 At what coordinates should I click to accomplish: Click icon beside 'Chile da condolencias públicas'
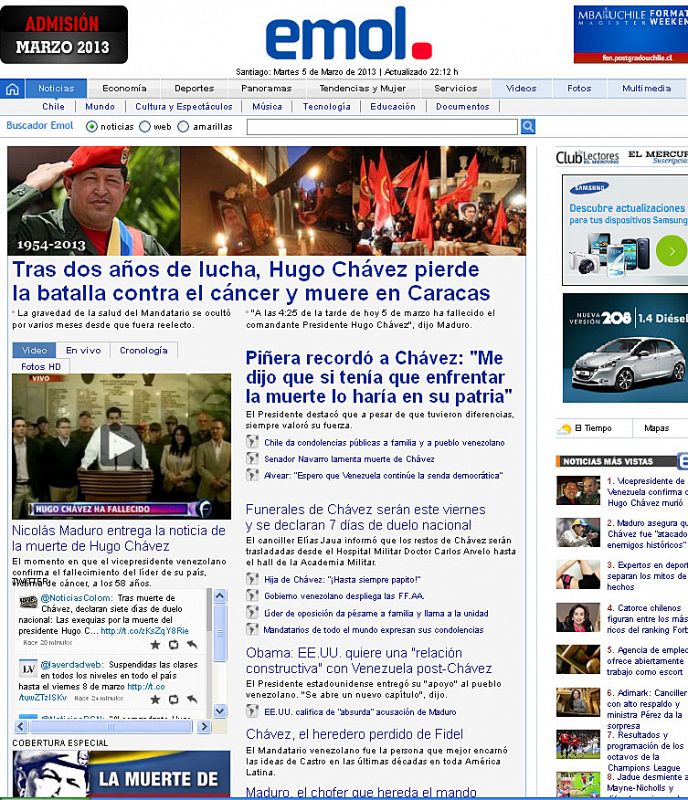pos(252,441)
